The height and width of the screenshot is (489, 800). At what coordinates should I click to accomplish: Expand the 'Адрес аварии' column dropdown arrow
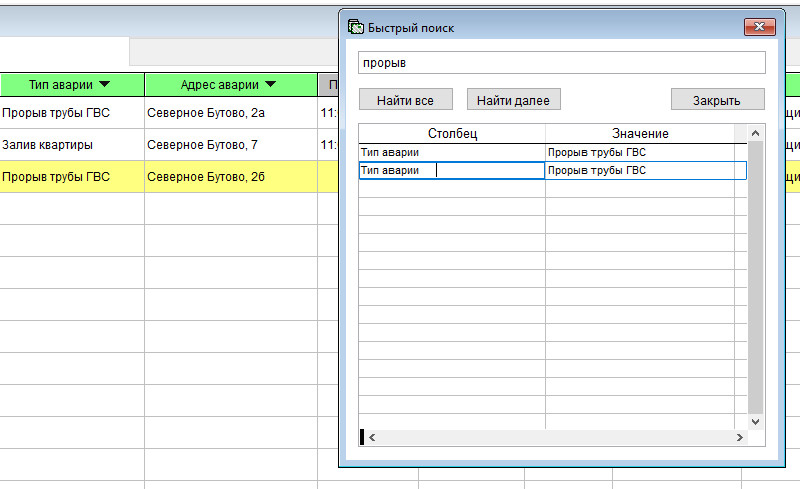pyautogui.click(x=270, y=84)
